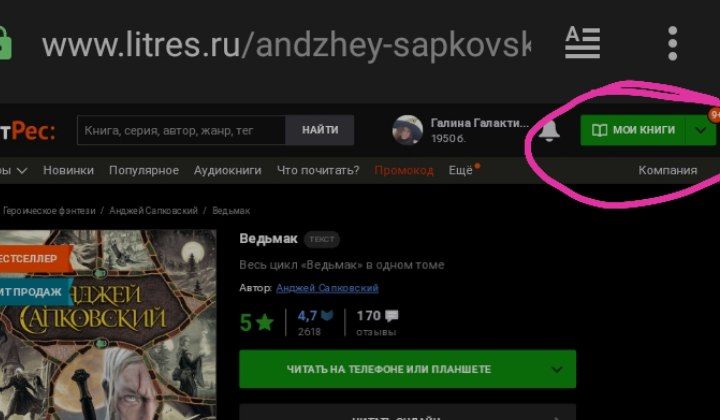Open the Новинки menu item
720x420 pixels.
coord(68,170)
